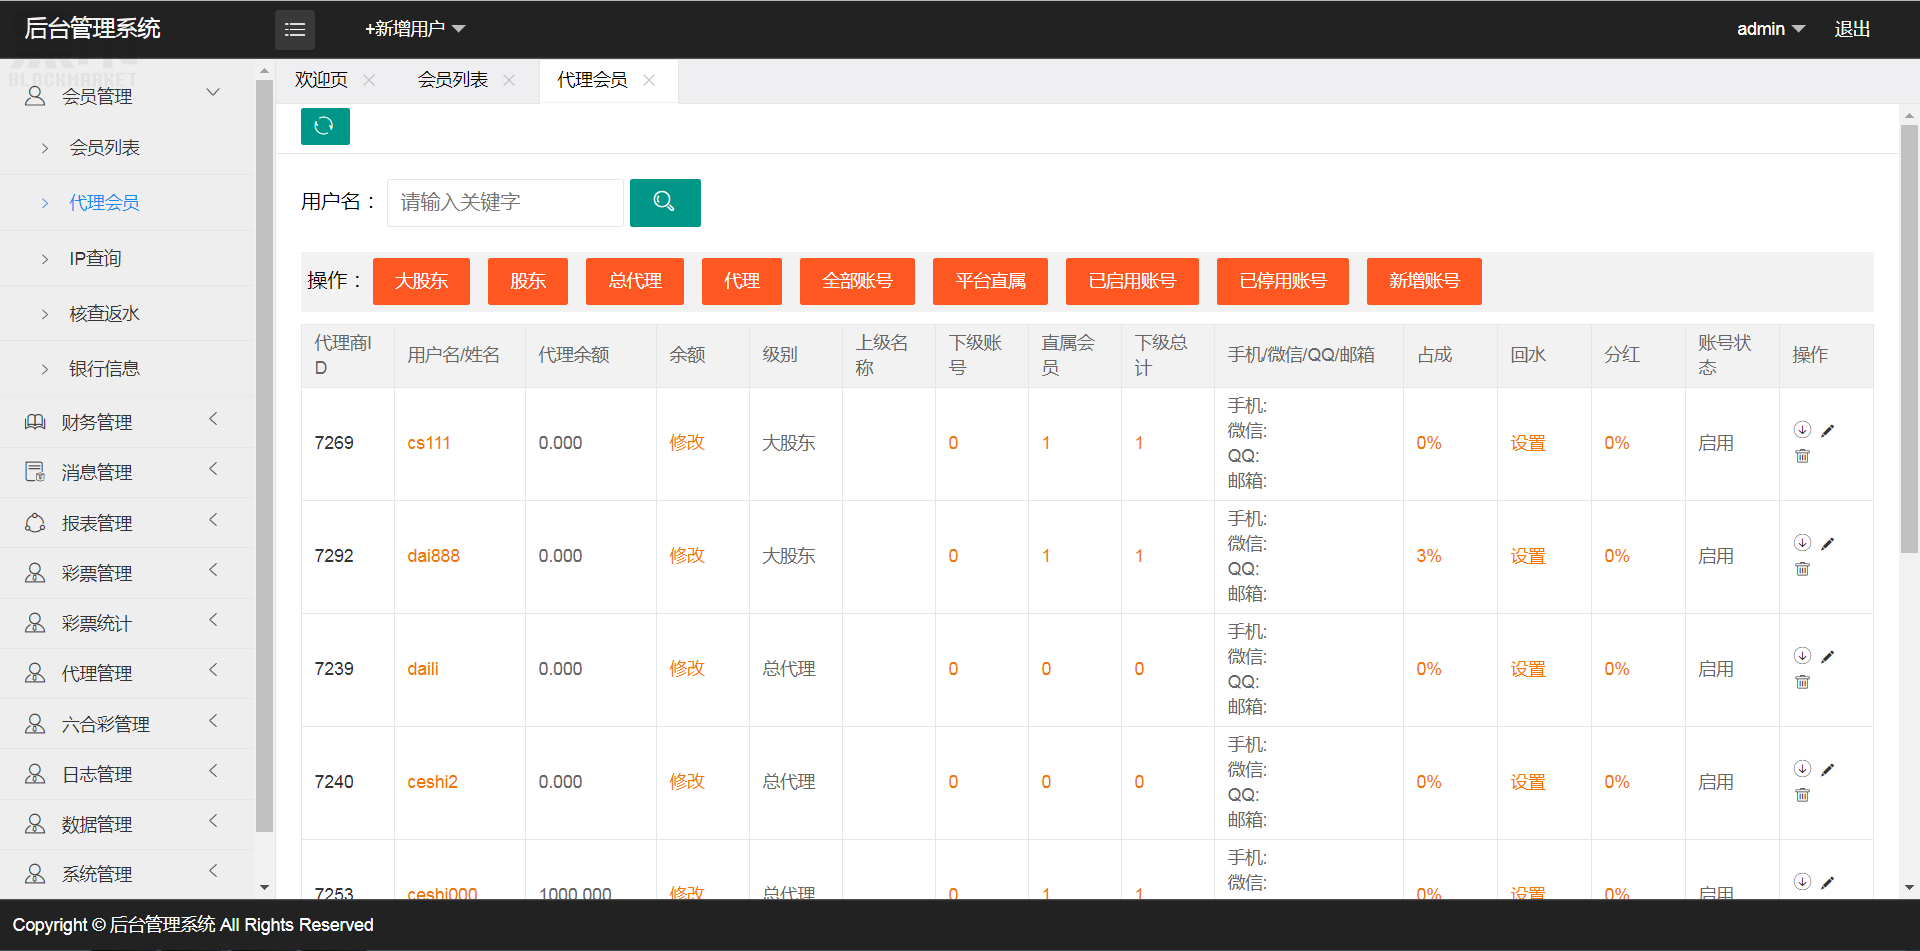Close the 会员列表 tab
This screenshot has width=1920, height=951.
pos(509,80)
